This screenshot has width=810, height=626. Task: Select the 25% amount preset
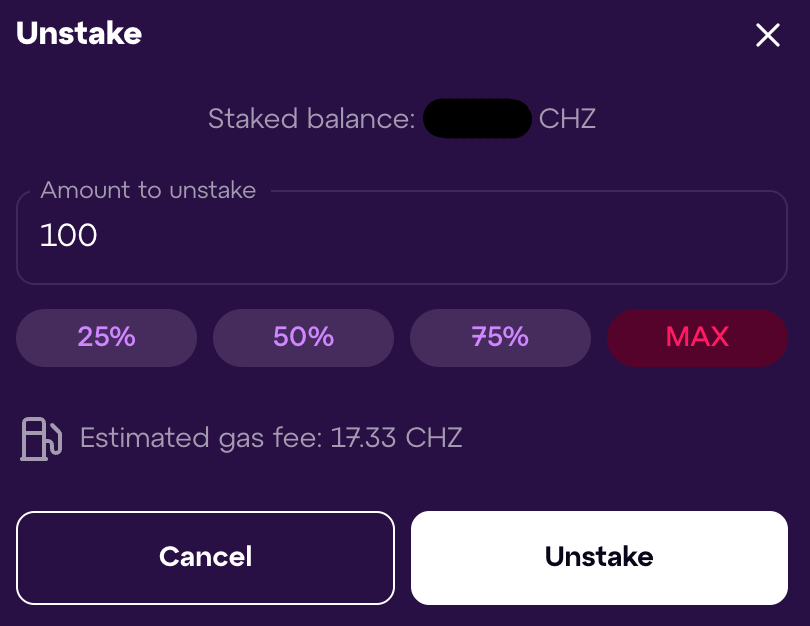[106, 337]
